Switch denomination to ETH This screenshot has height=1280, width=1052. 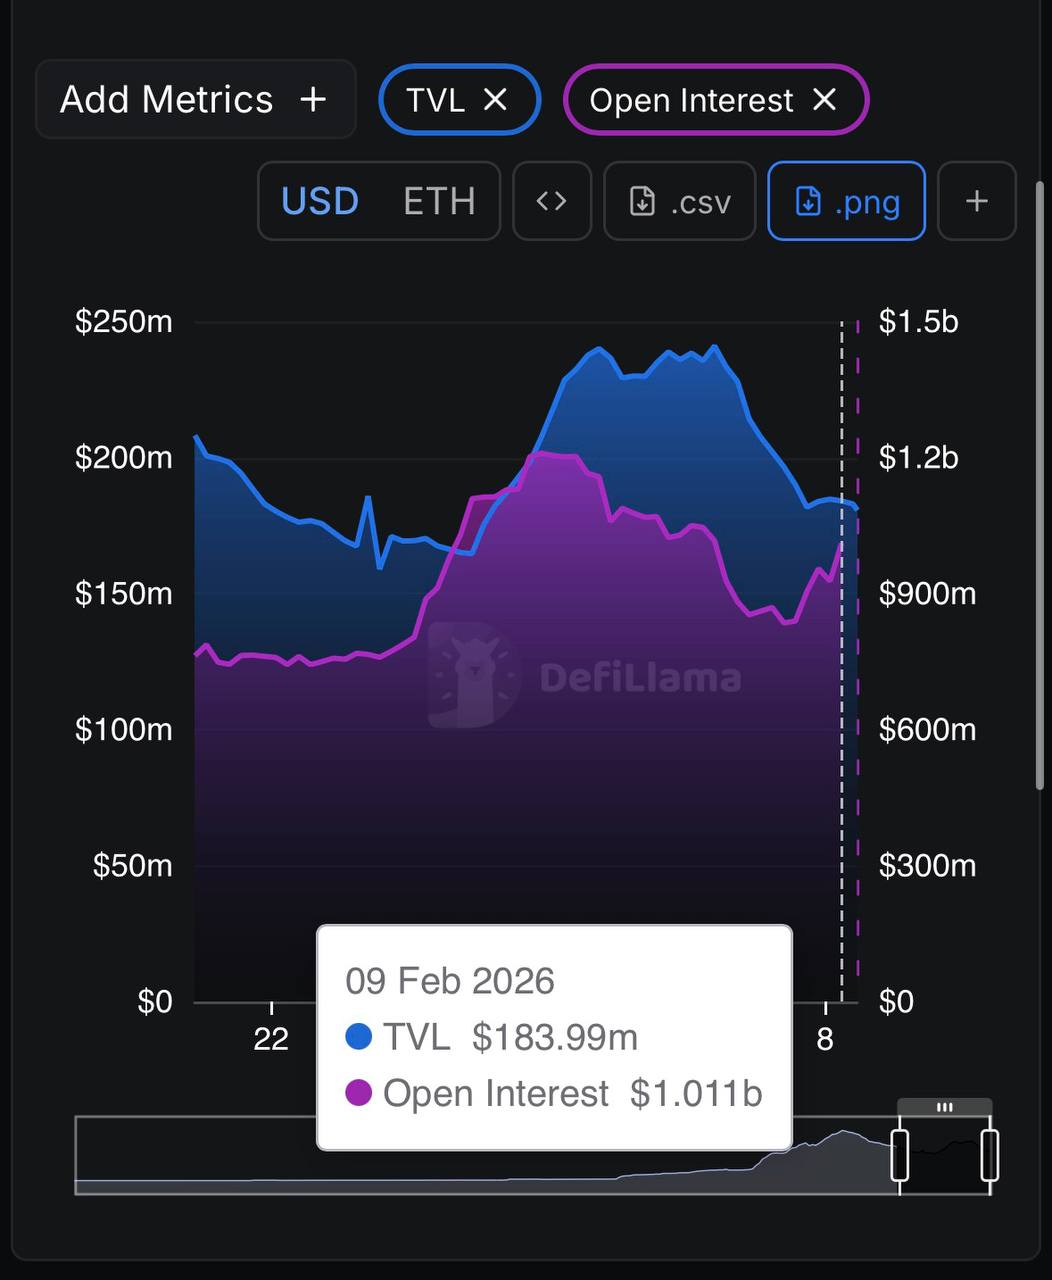[439, 201]
